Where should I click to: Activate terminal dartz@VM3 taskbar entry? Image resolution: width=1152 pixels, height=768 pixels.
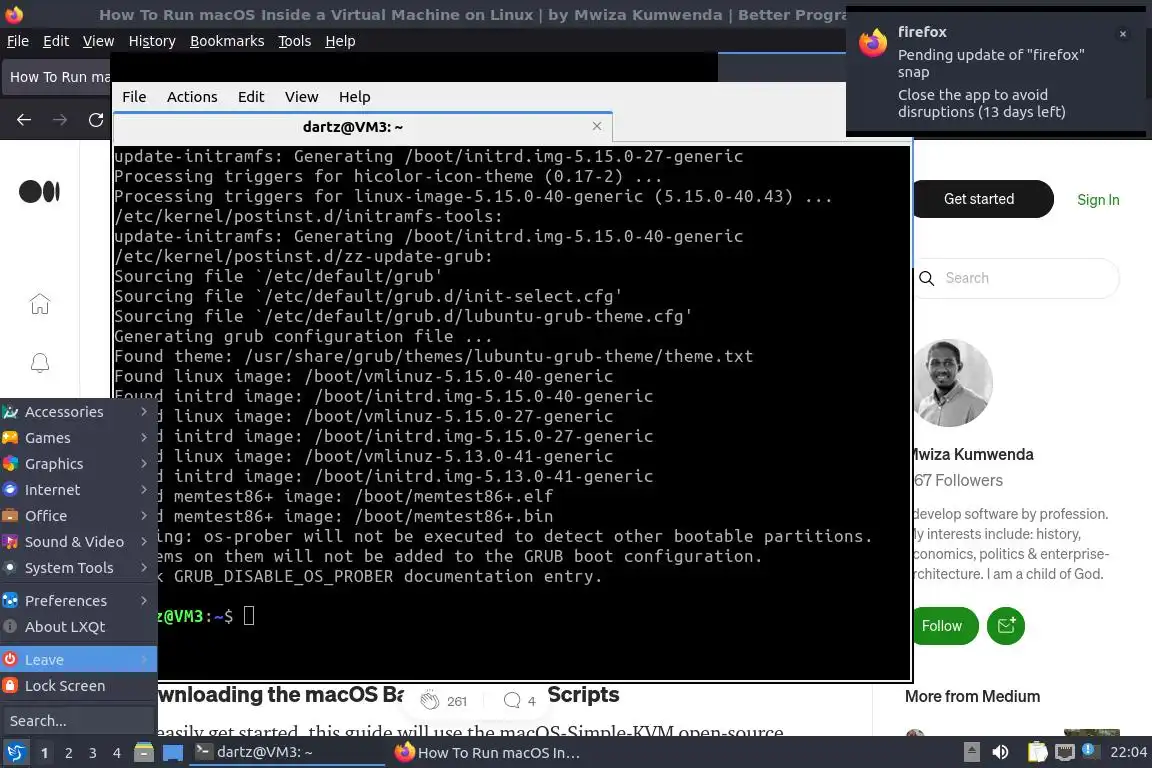287,752
